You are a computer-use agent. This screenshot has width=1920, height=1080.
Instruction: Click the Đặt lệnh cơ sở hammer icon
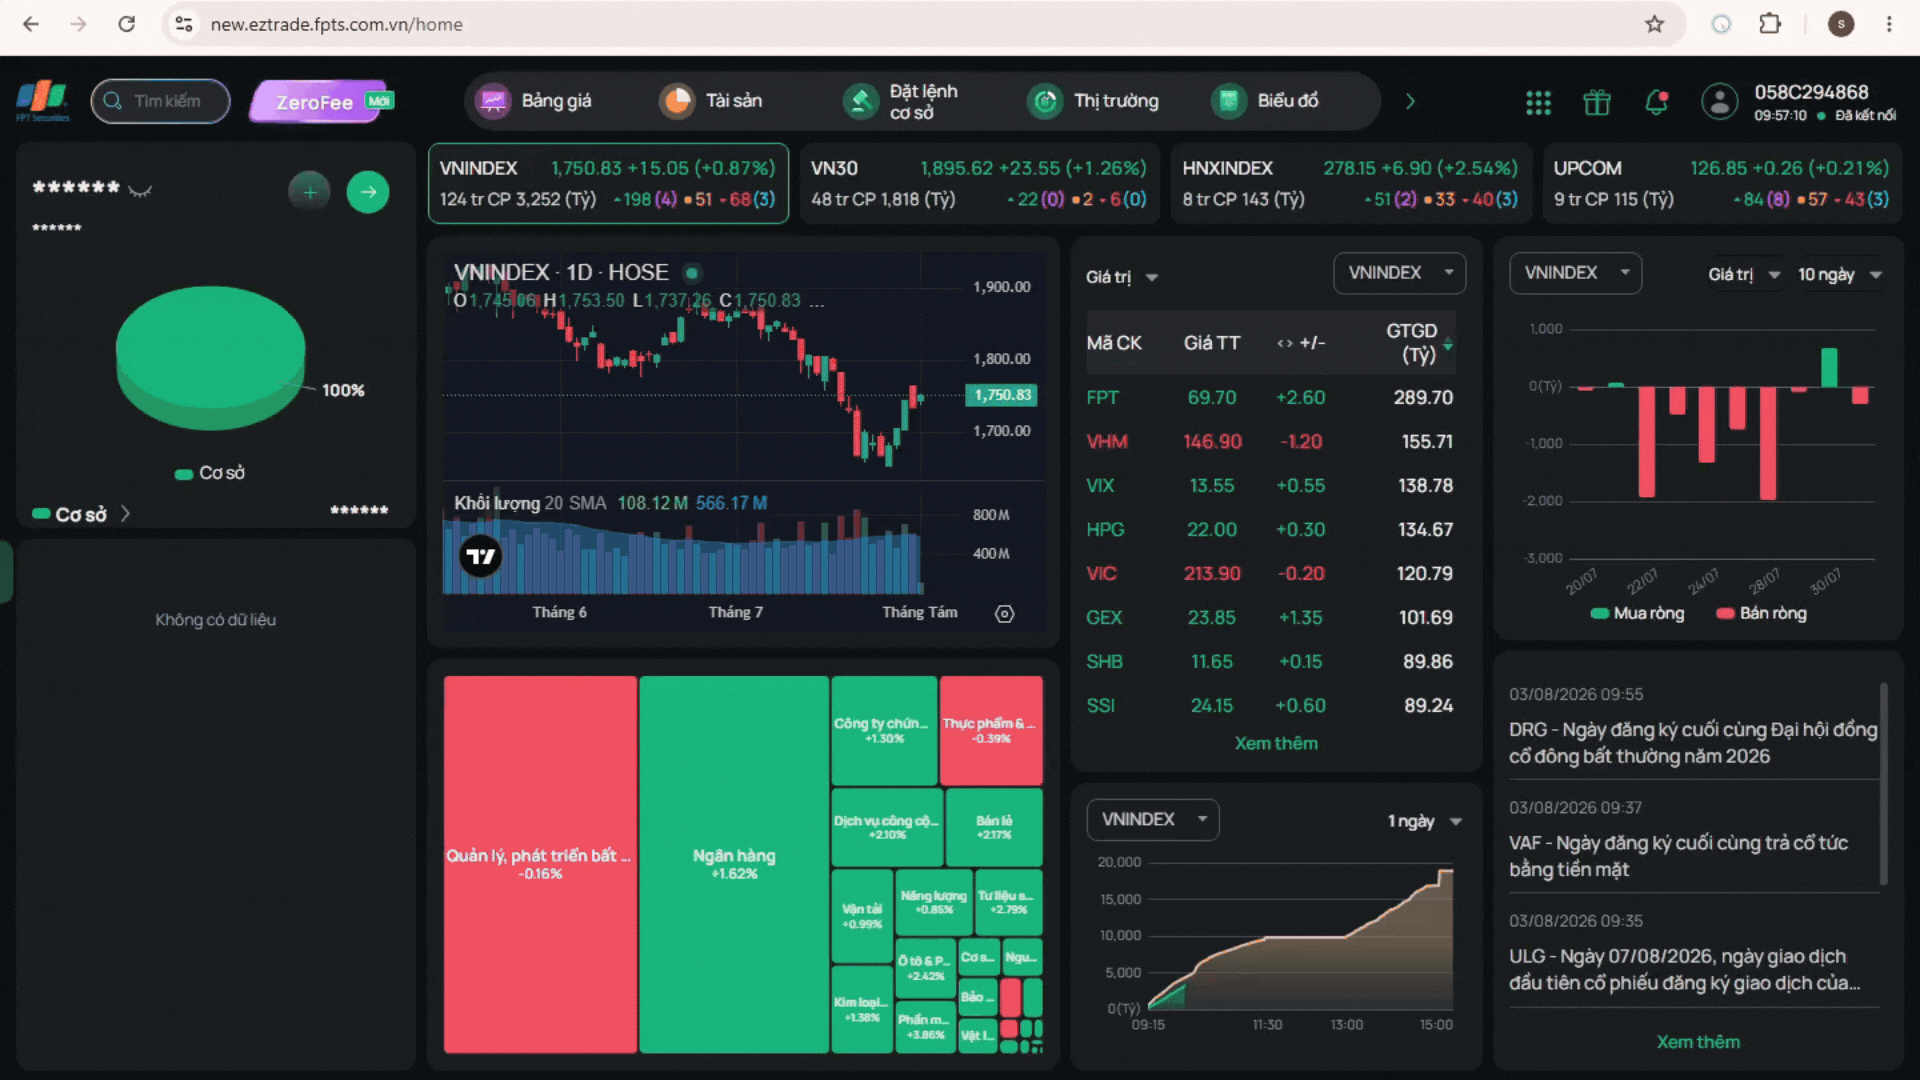point(860,101)
